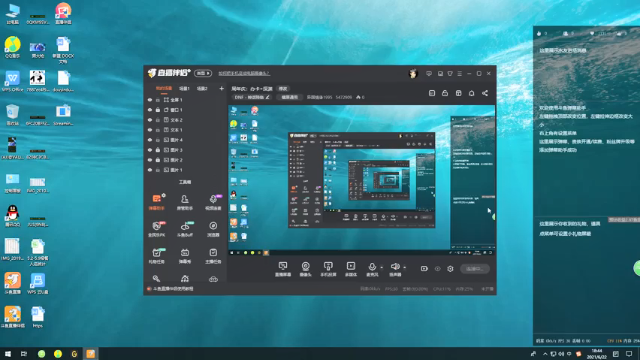
Task: Open the danmaku assistant tool icon
Action: point(157,198)
